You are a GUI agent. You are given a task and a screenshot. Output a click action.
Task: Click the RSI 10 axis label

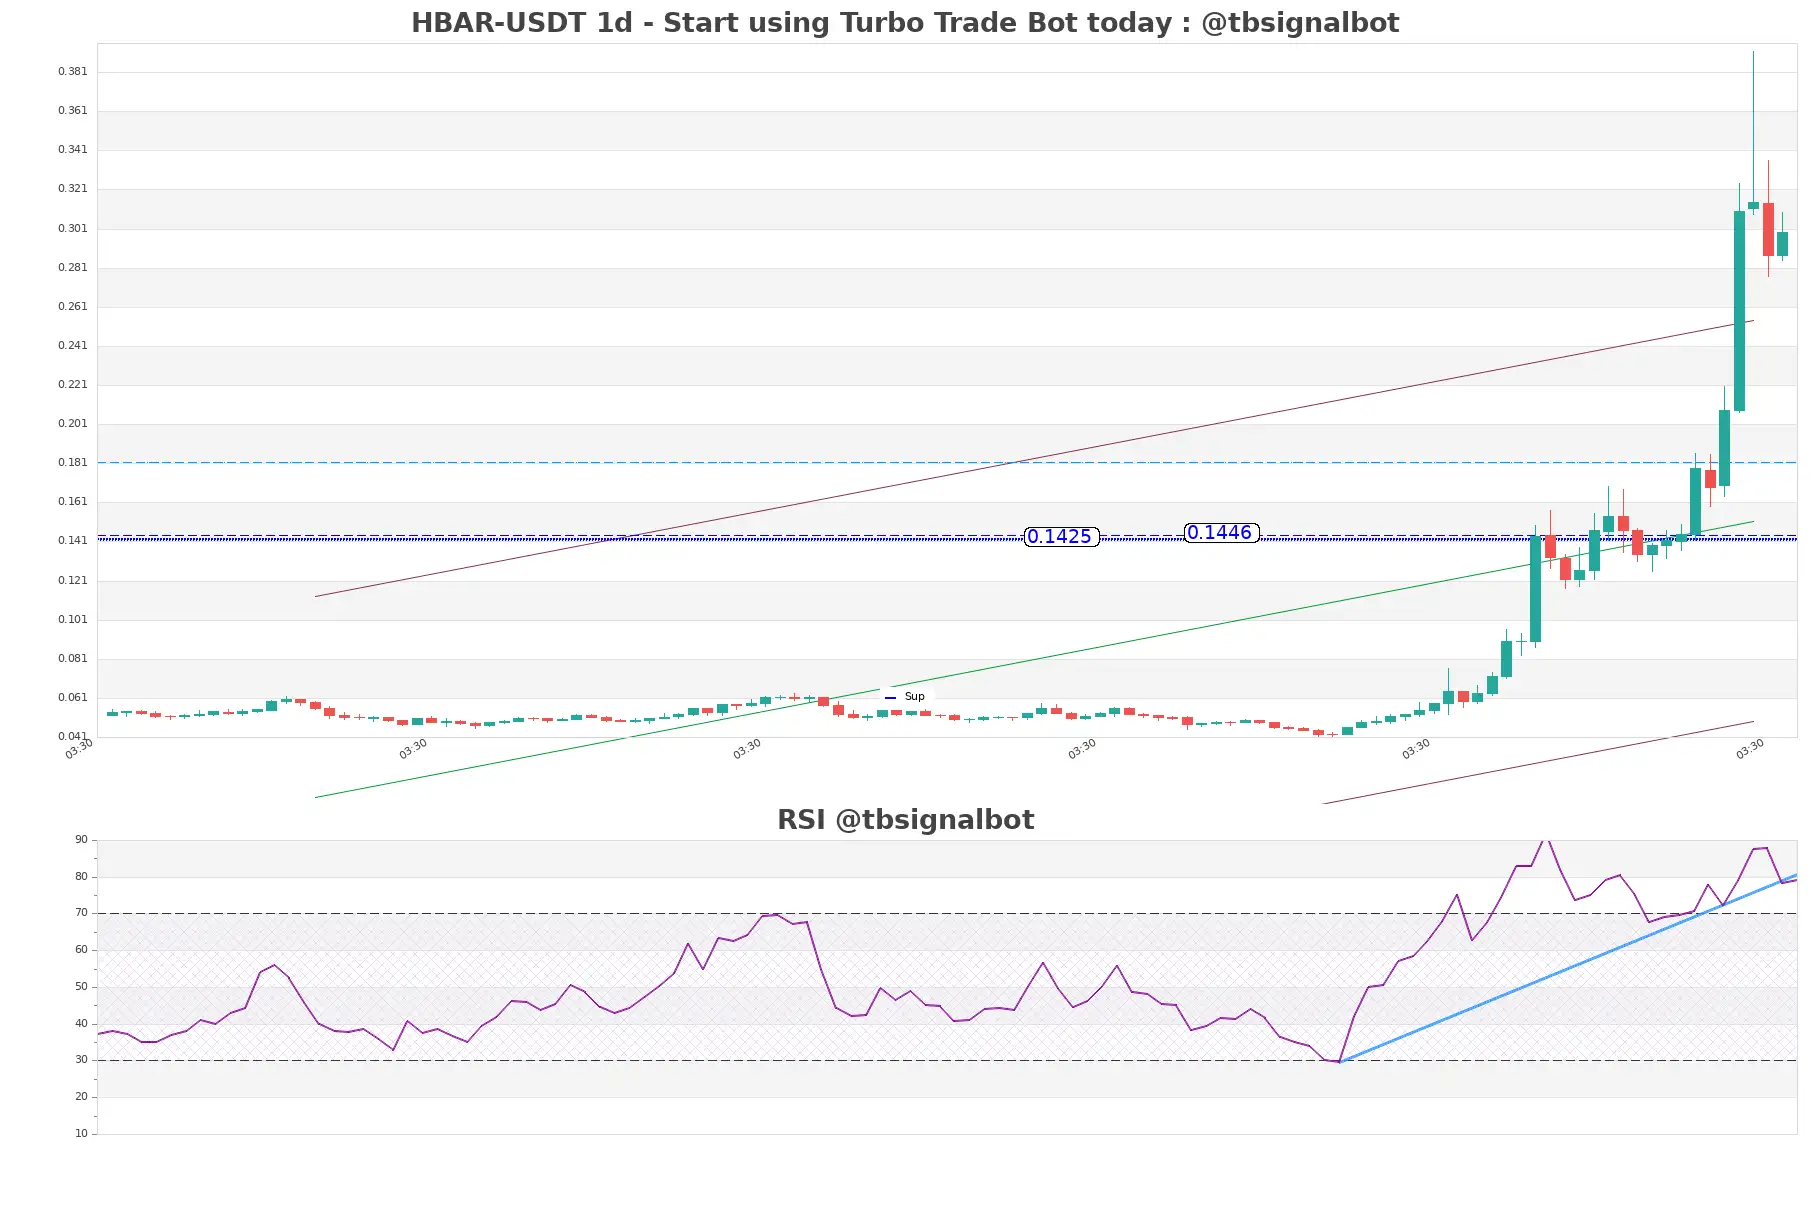point(81,1133)
